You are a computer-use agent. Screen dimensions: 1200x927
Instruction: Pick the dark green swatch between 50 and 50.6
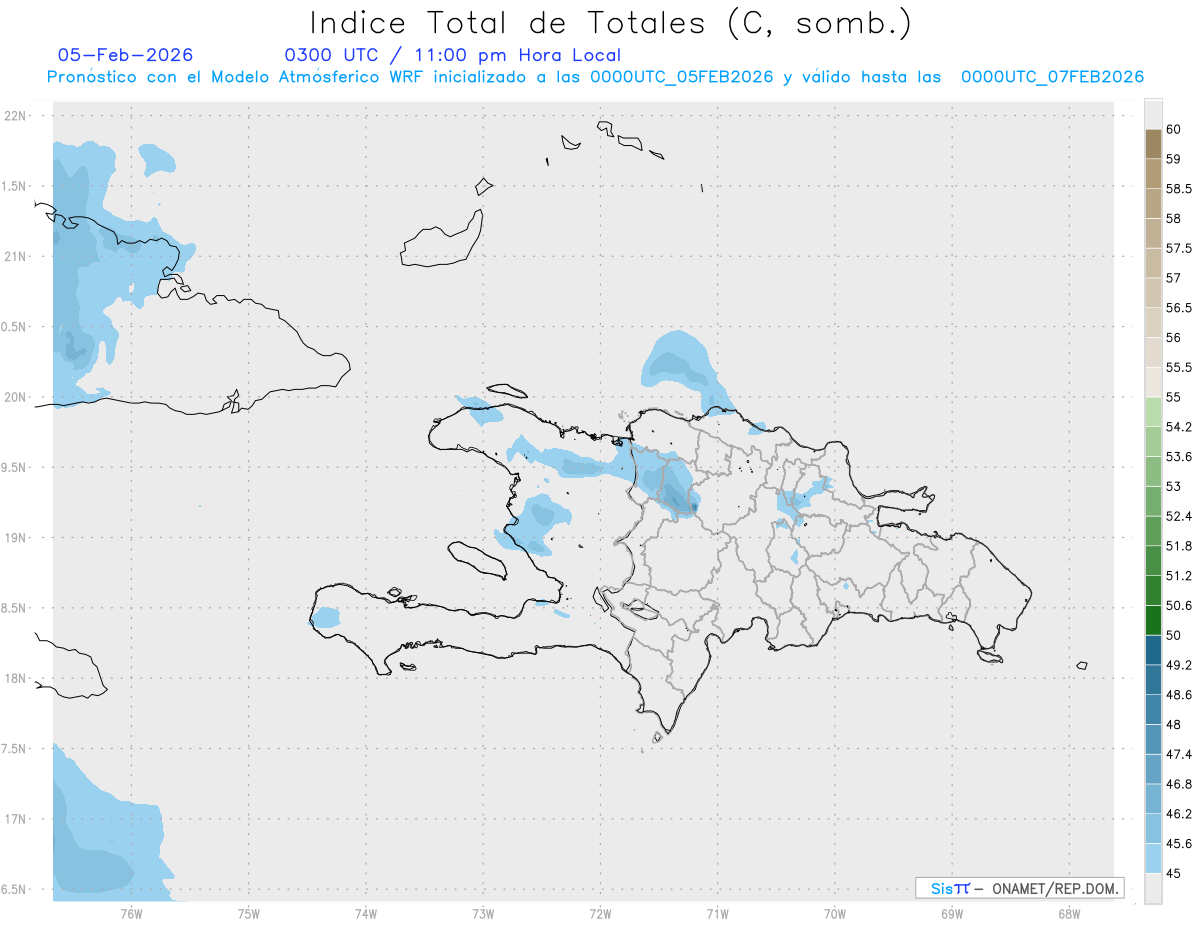(x=1153, y=621)
